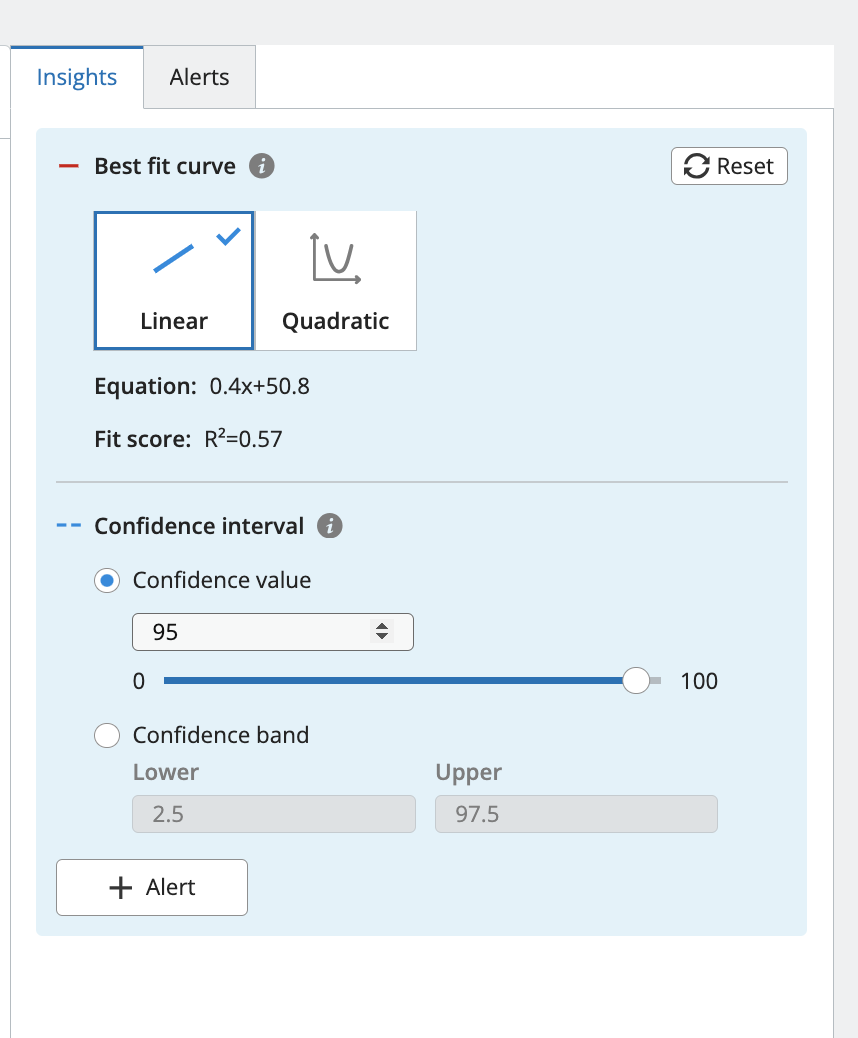Click the blue dashed Confidence interval icon
858x1038 pixels.
(68, 526)
